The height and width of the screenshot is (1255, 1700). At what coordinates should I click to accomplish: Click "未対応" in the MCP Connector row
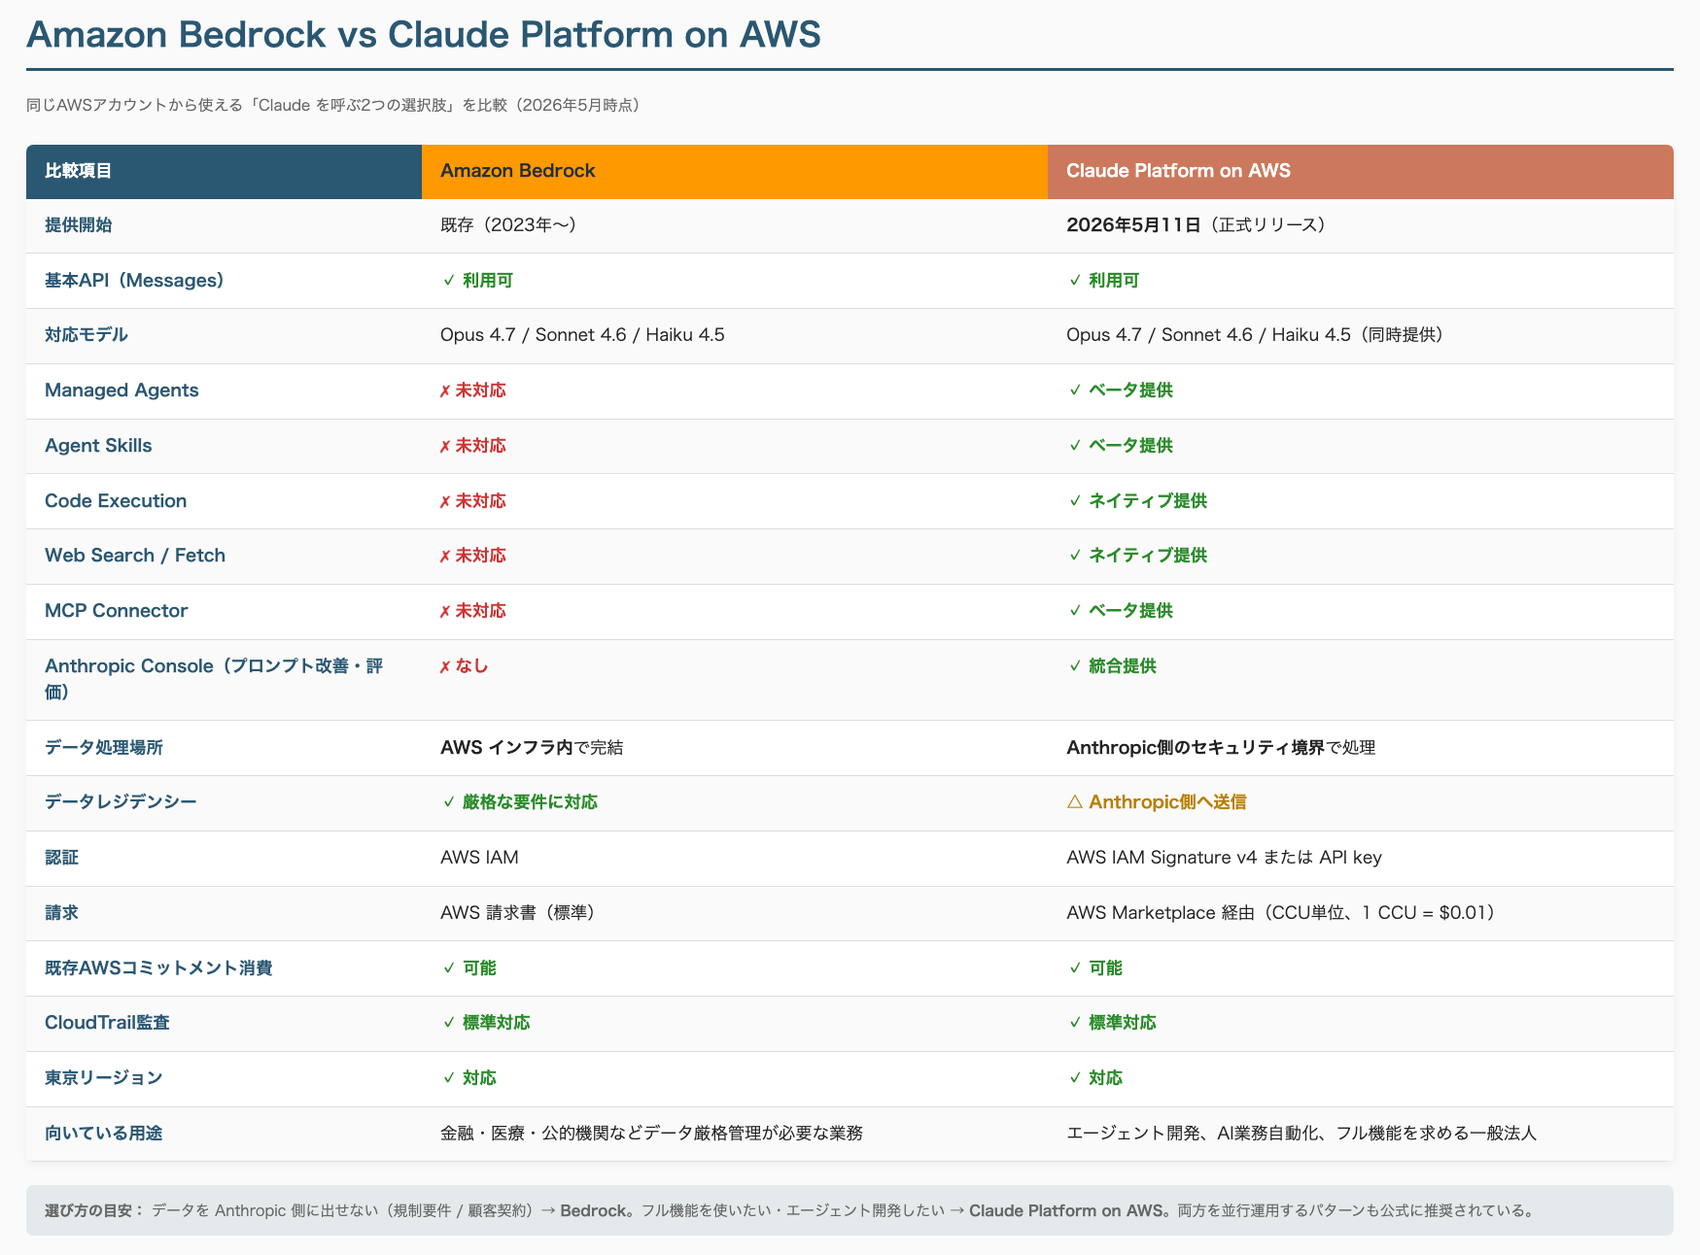click(x=473, y=611)
